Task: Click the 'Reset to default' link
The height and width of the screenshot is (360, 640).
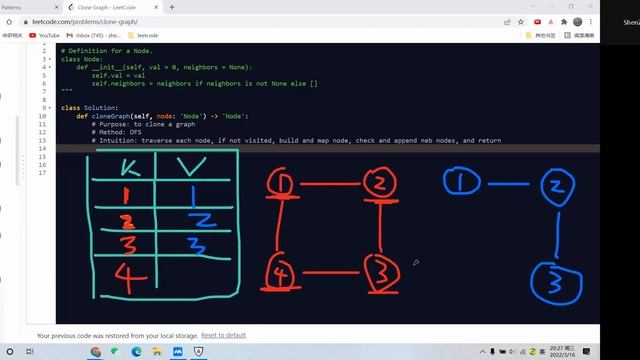Action: pos(223,336)
